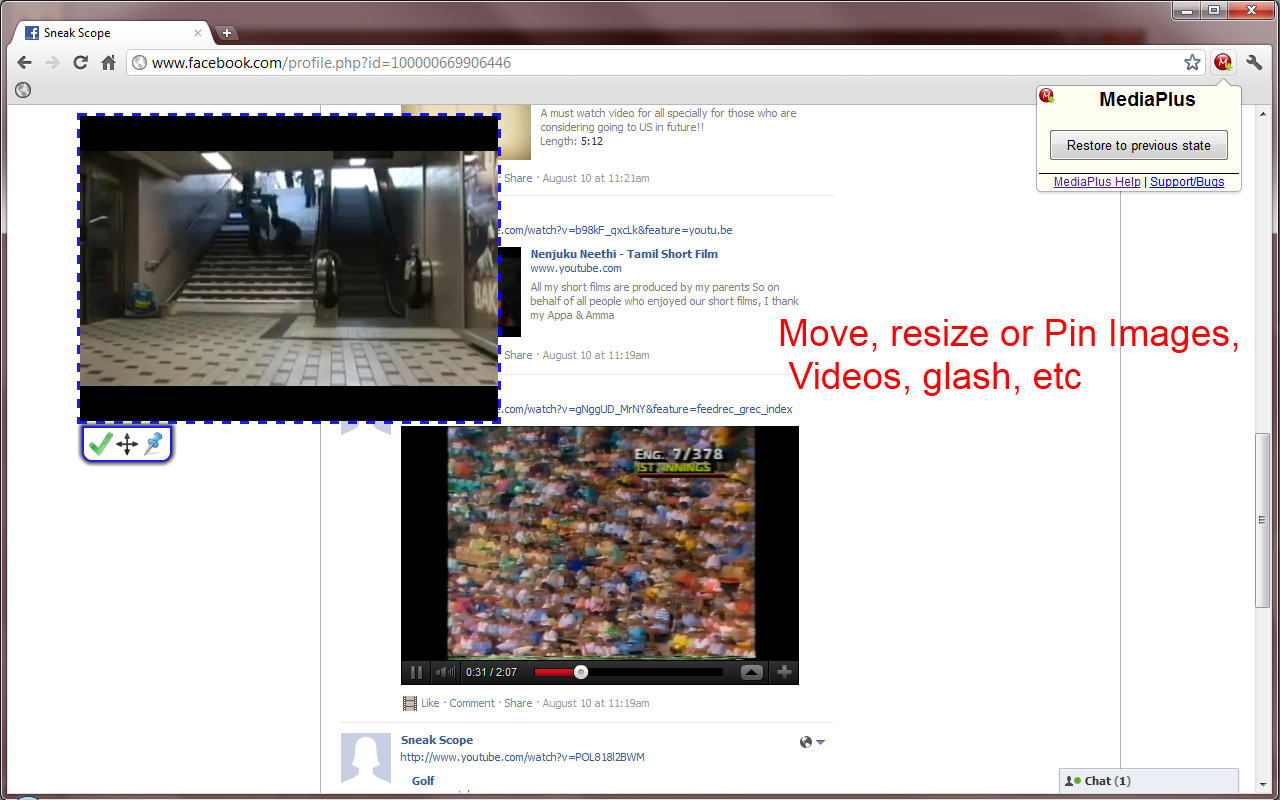Click the cricket crowd video frame

coord(600,543)
